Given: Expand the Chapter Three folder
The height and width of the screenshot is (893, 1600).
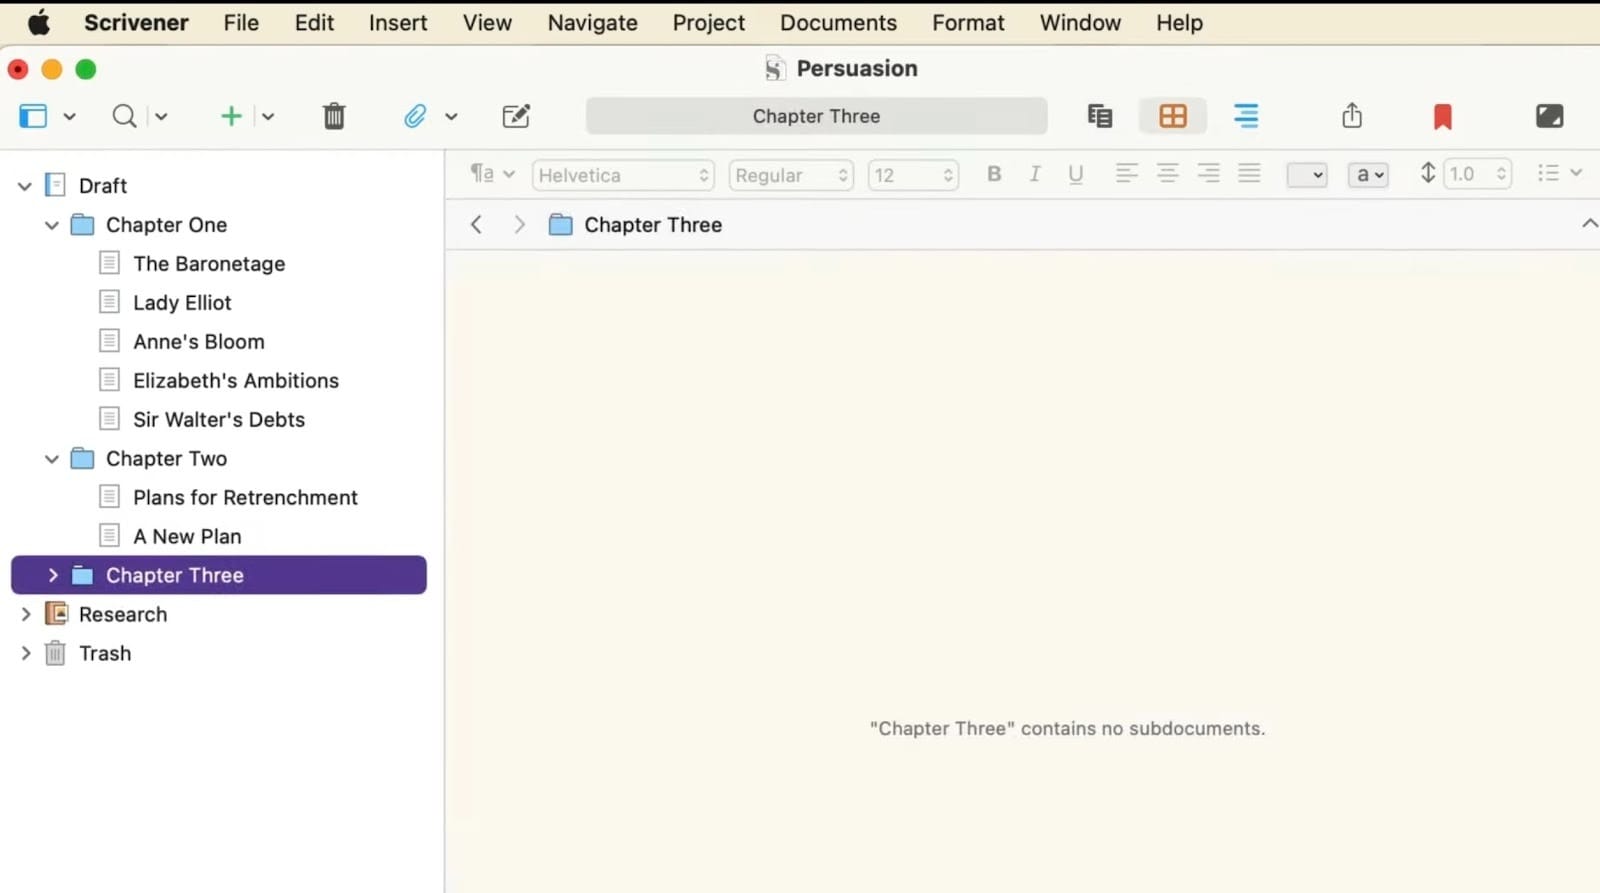Looking at the screenshot, I should click(52, 575).
